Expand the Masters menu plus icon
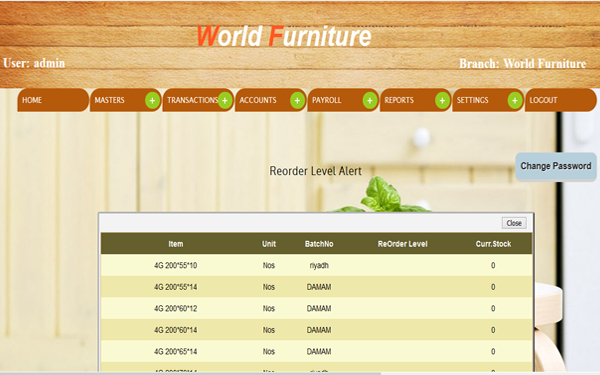 tap(152, 101)
